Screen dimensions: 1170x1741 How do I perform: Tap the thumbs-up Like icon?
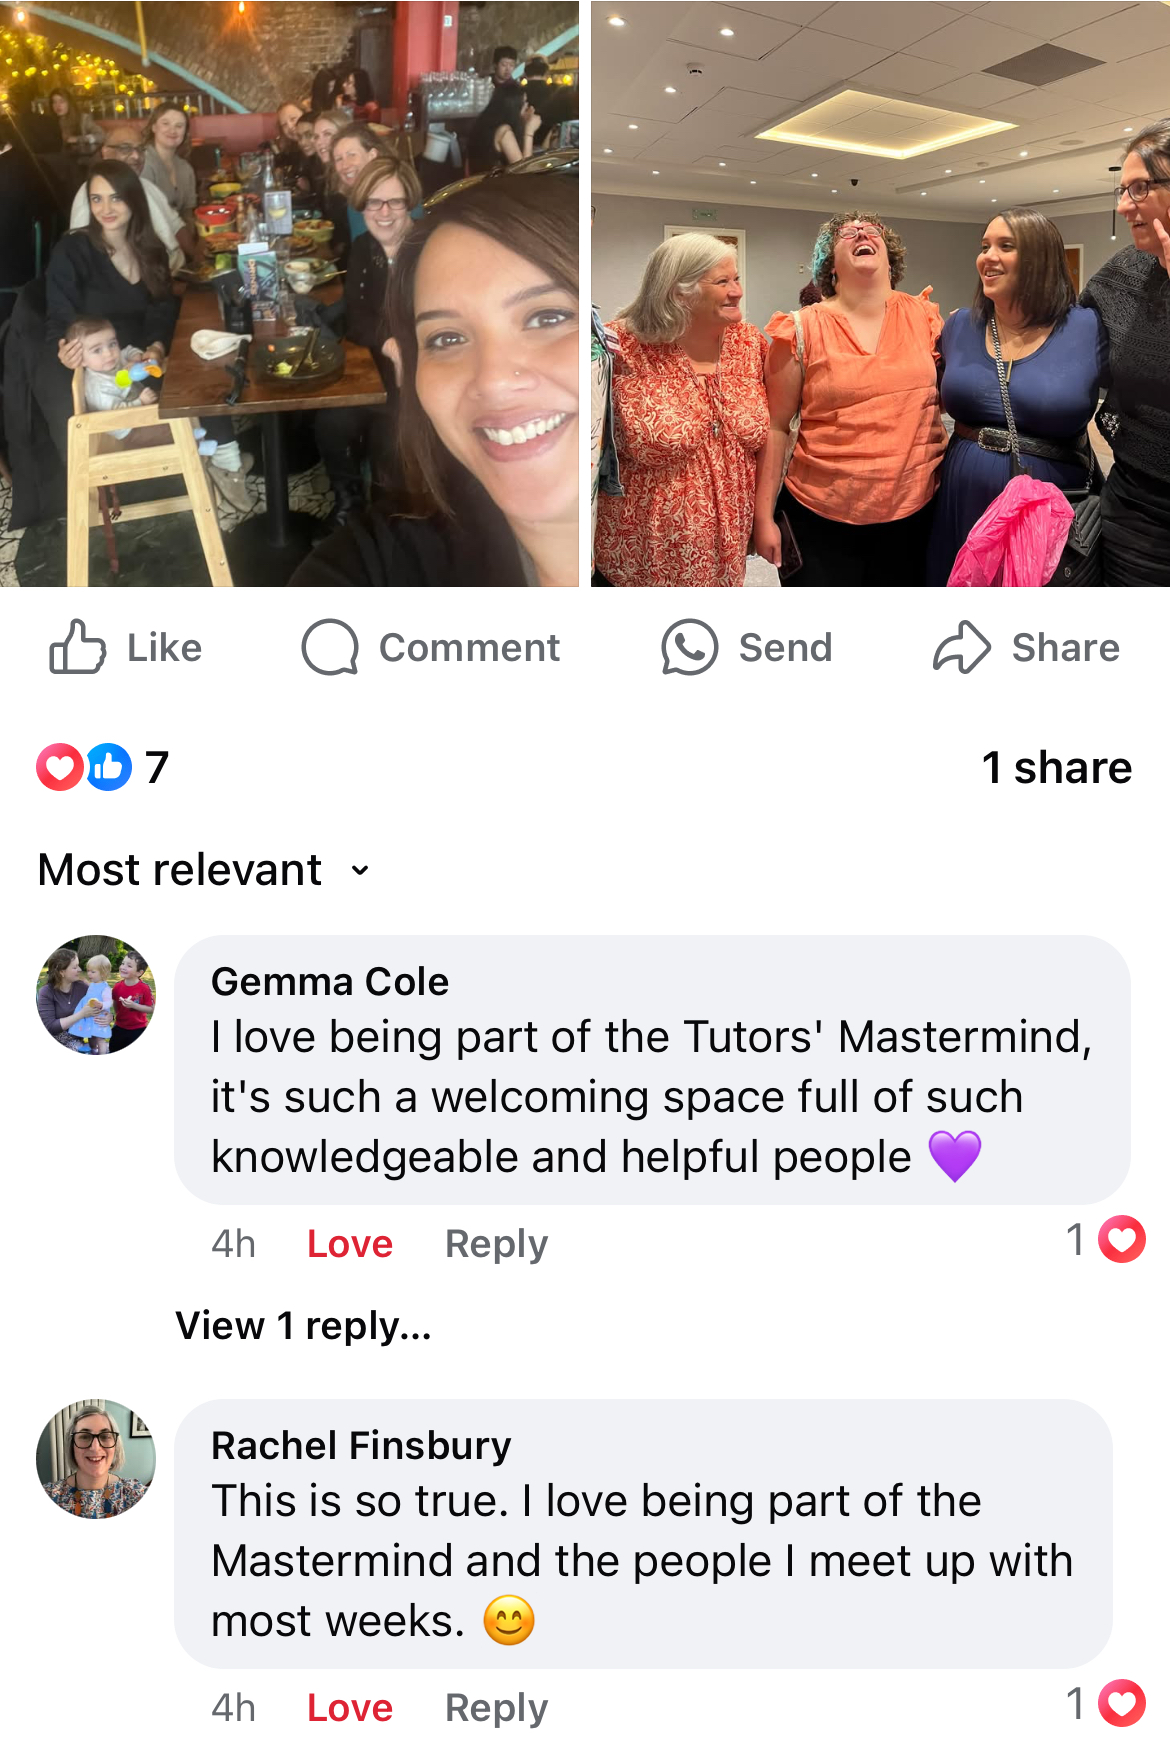point(77,647)
